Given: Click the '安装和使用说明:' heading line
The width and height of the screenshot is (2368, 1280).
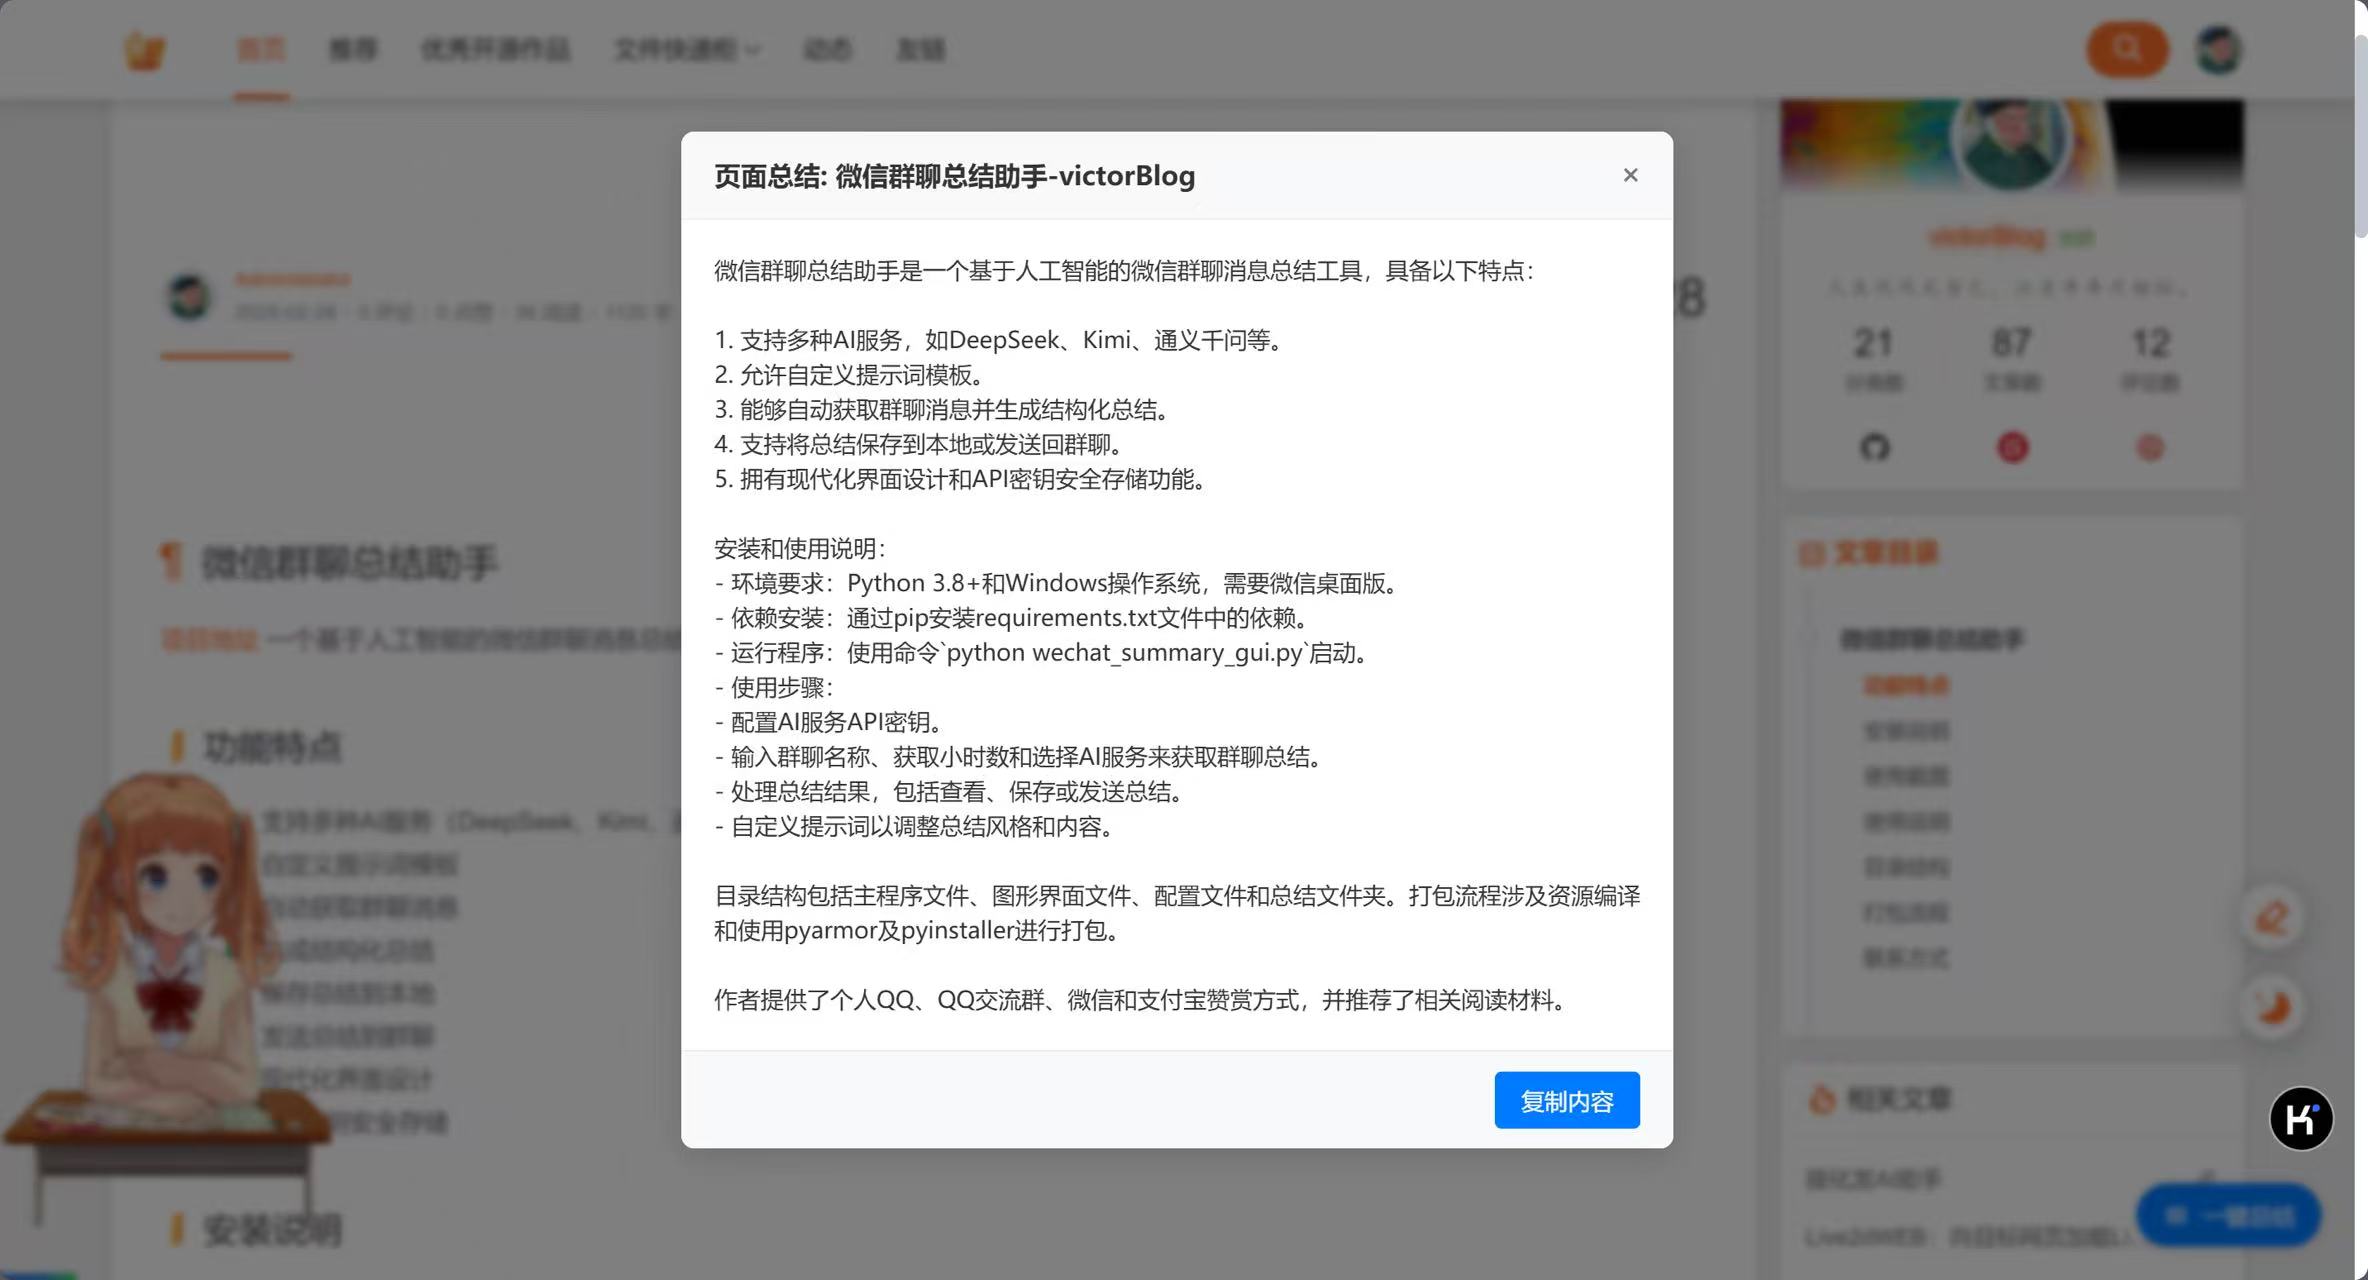Looking at the screenshot, I should click(x=799, y=548).
